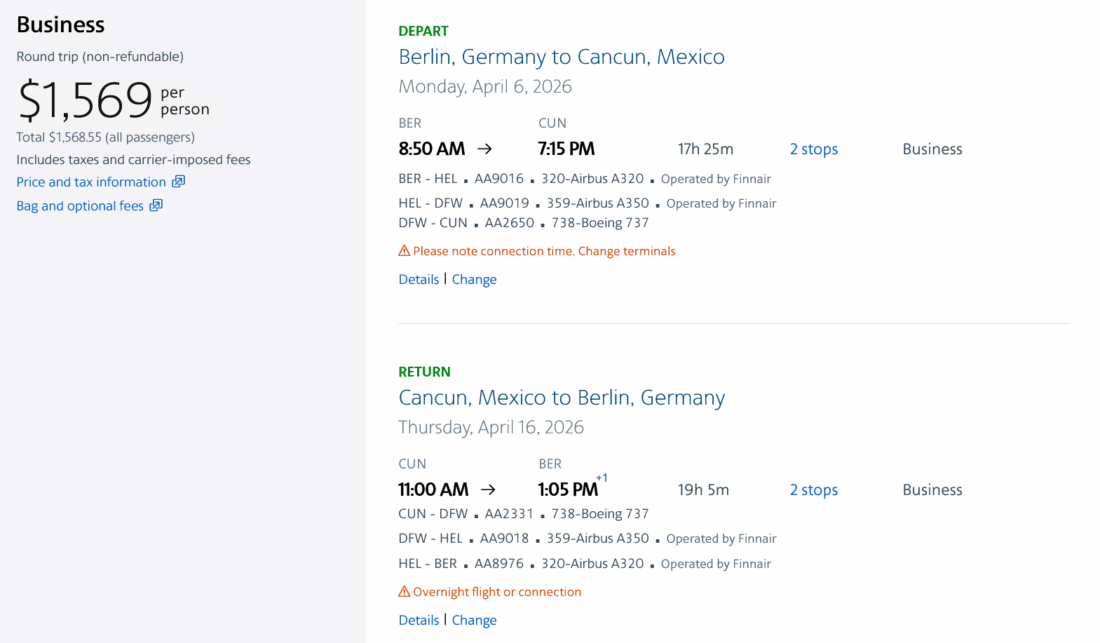Open the Bag and optional fees link
1100x643 pixels.
tap(80, 206)
